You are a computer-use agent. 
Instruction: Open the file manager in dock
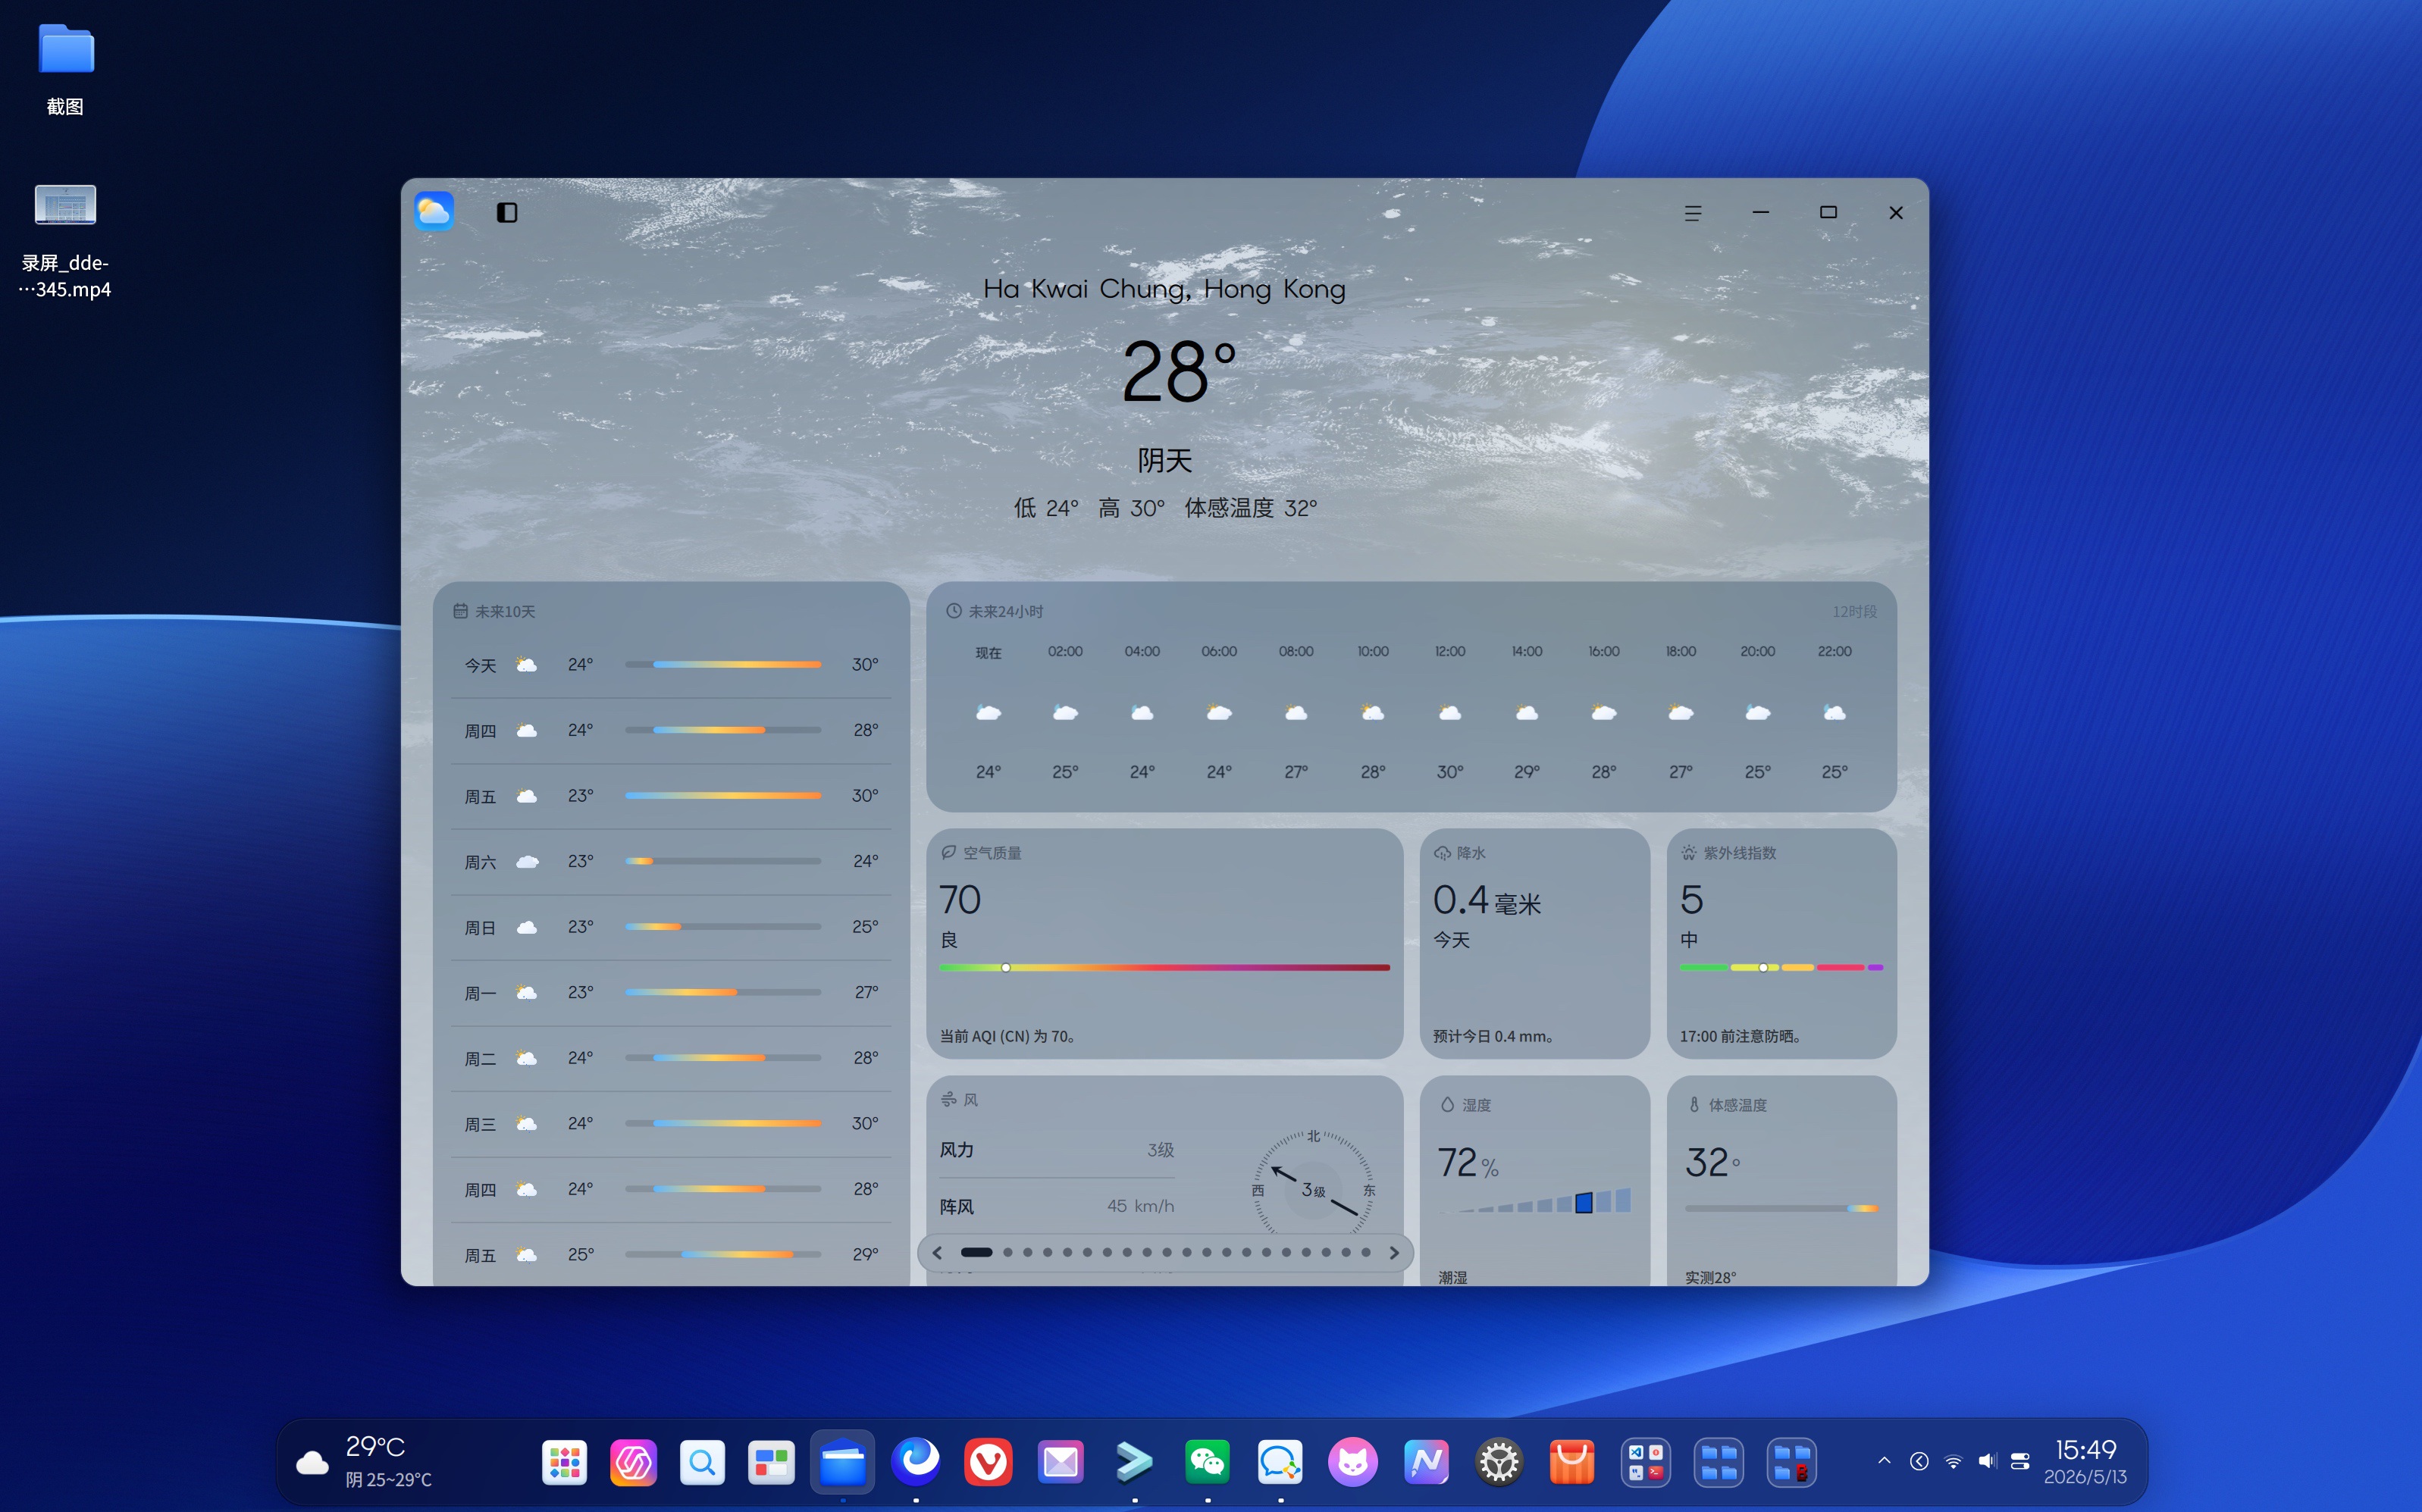[842, 1462]
